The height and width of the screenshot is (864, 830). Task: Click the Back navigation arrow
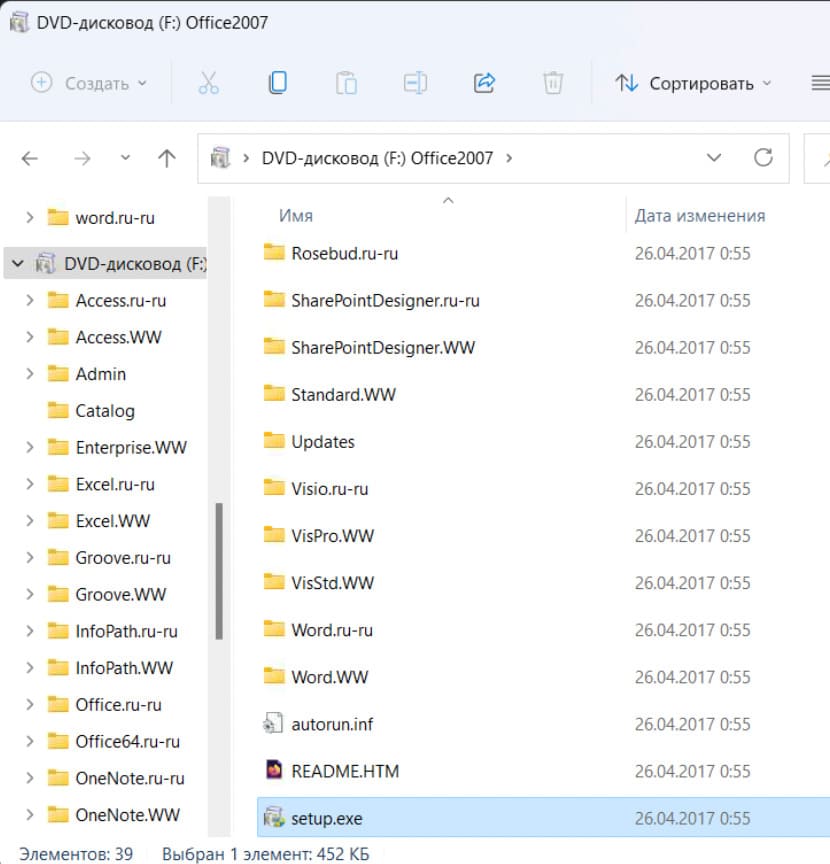pyautogui.click(x=29, y=158)
